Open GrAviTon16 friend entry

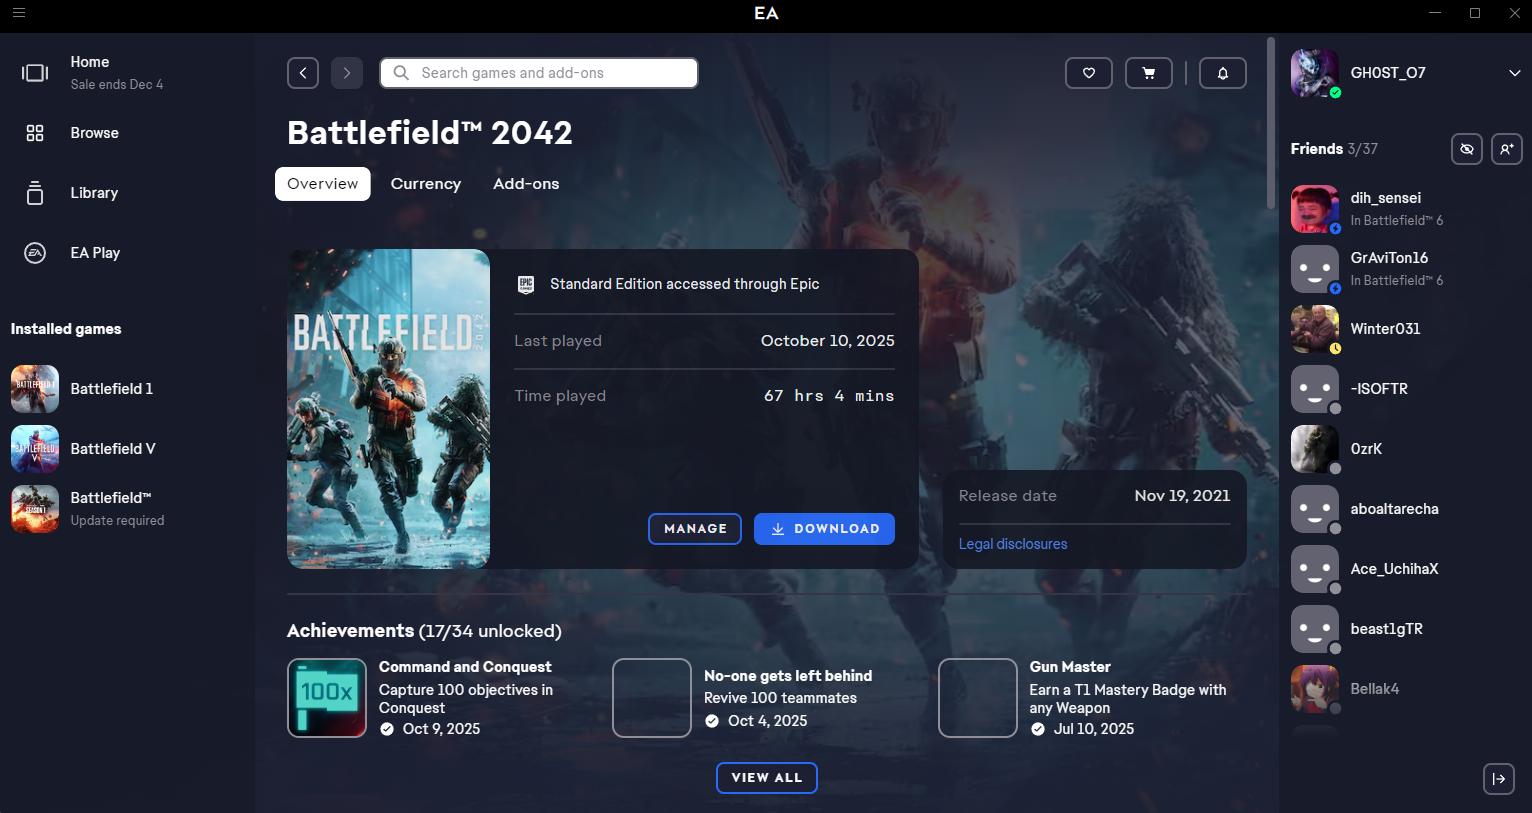coord(1406,269)
